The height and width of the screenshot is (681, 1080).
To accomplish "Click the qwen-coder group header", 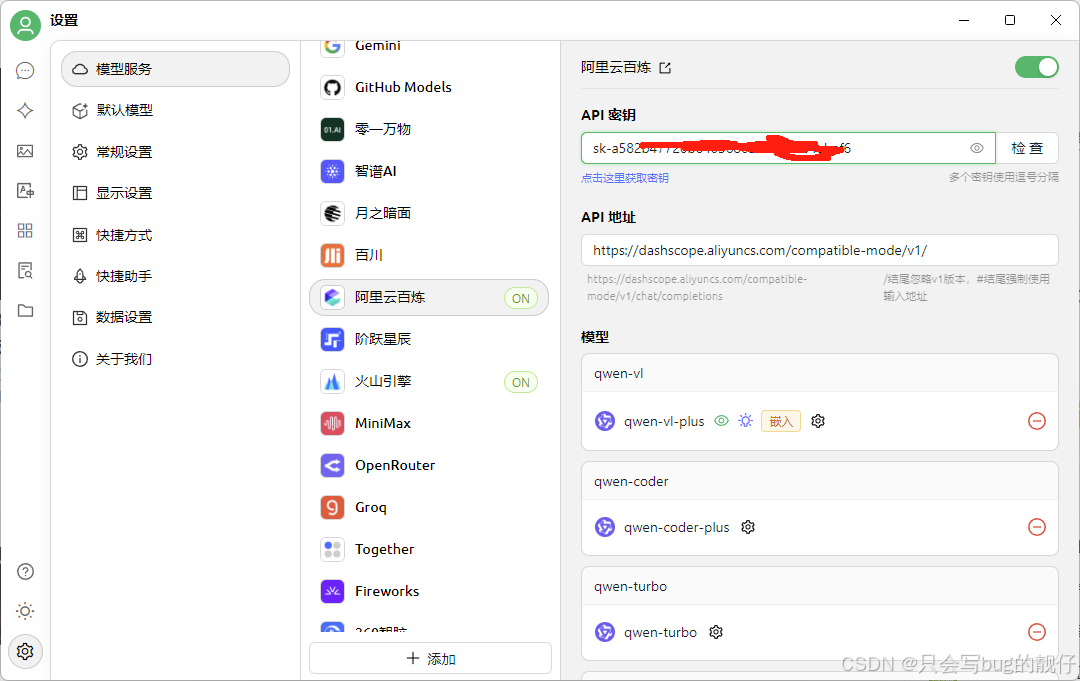I will [x=820, y=481].
